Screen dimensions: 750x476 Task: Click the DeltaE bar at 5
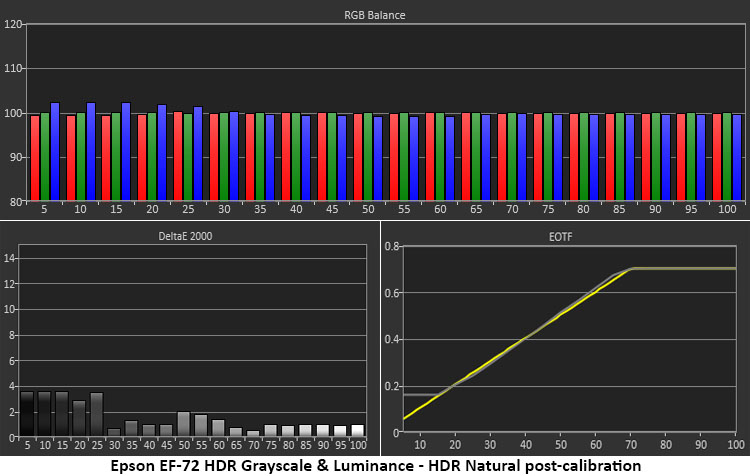point(28,414)
